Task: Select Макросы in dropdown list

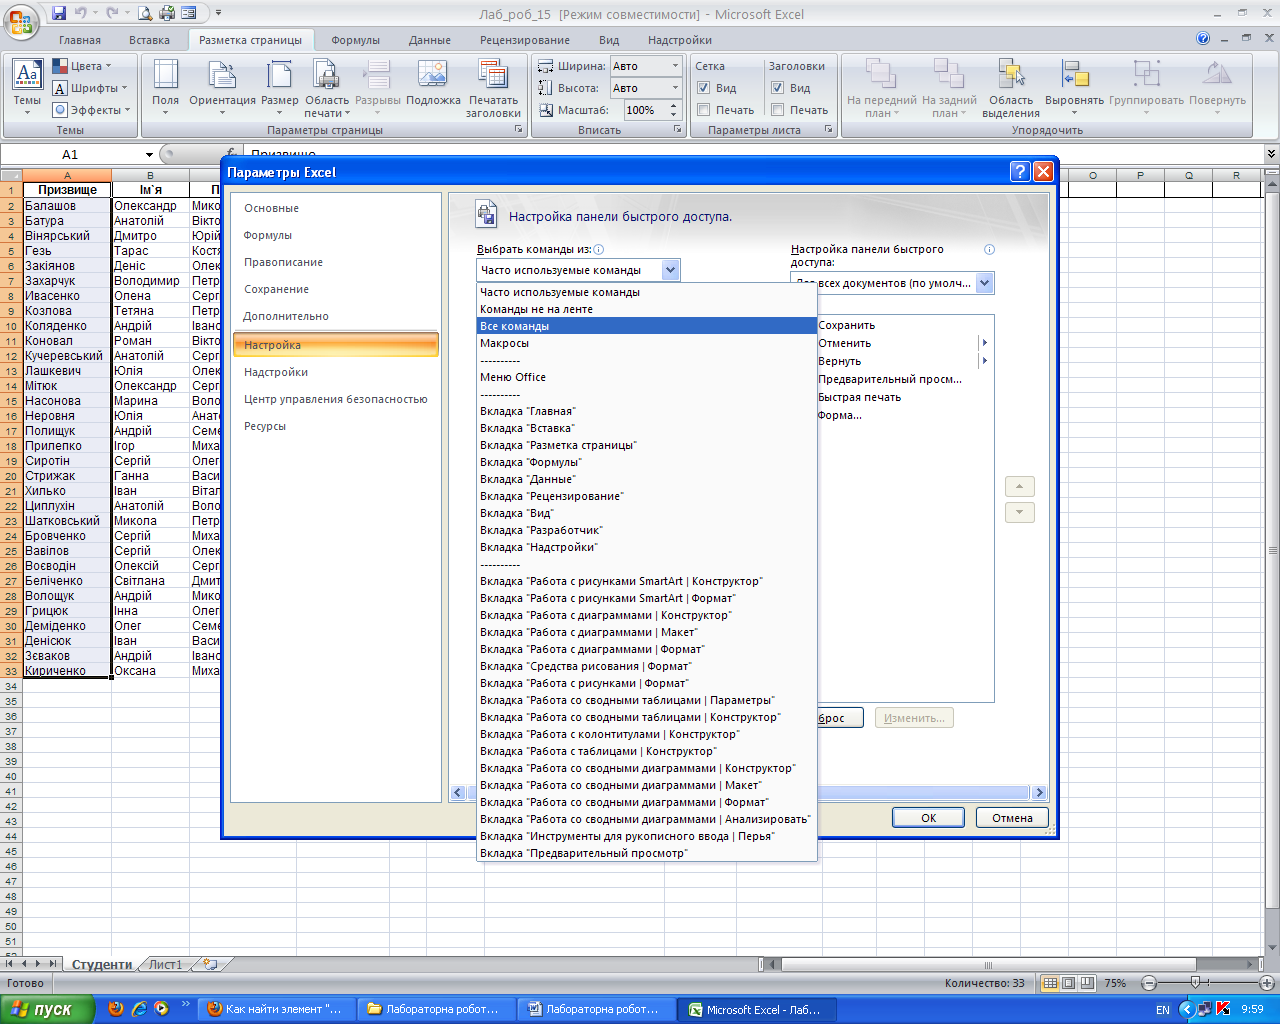Action: [647, 343]
